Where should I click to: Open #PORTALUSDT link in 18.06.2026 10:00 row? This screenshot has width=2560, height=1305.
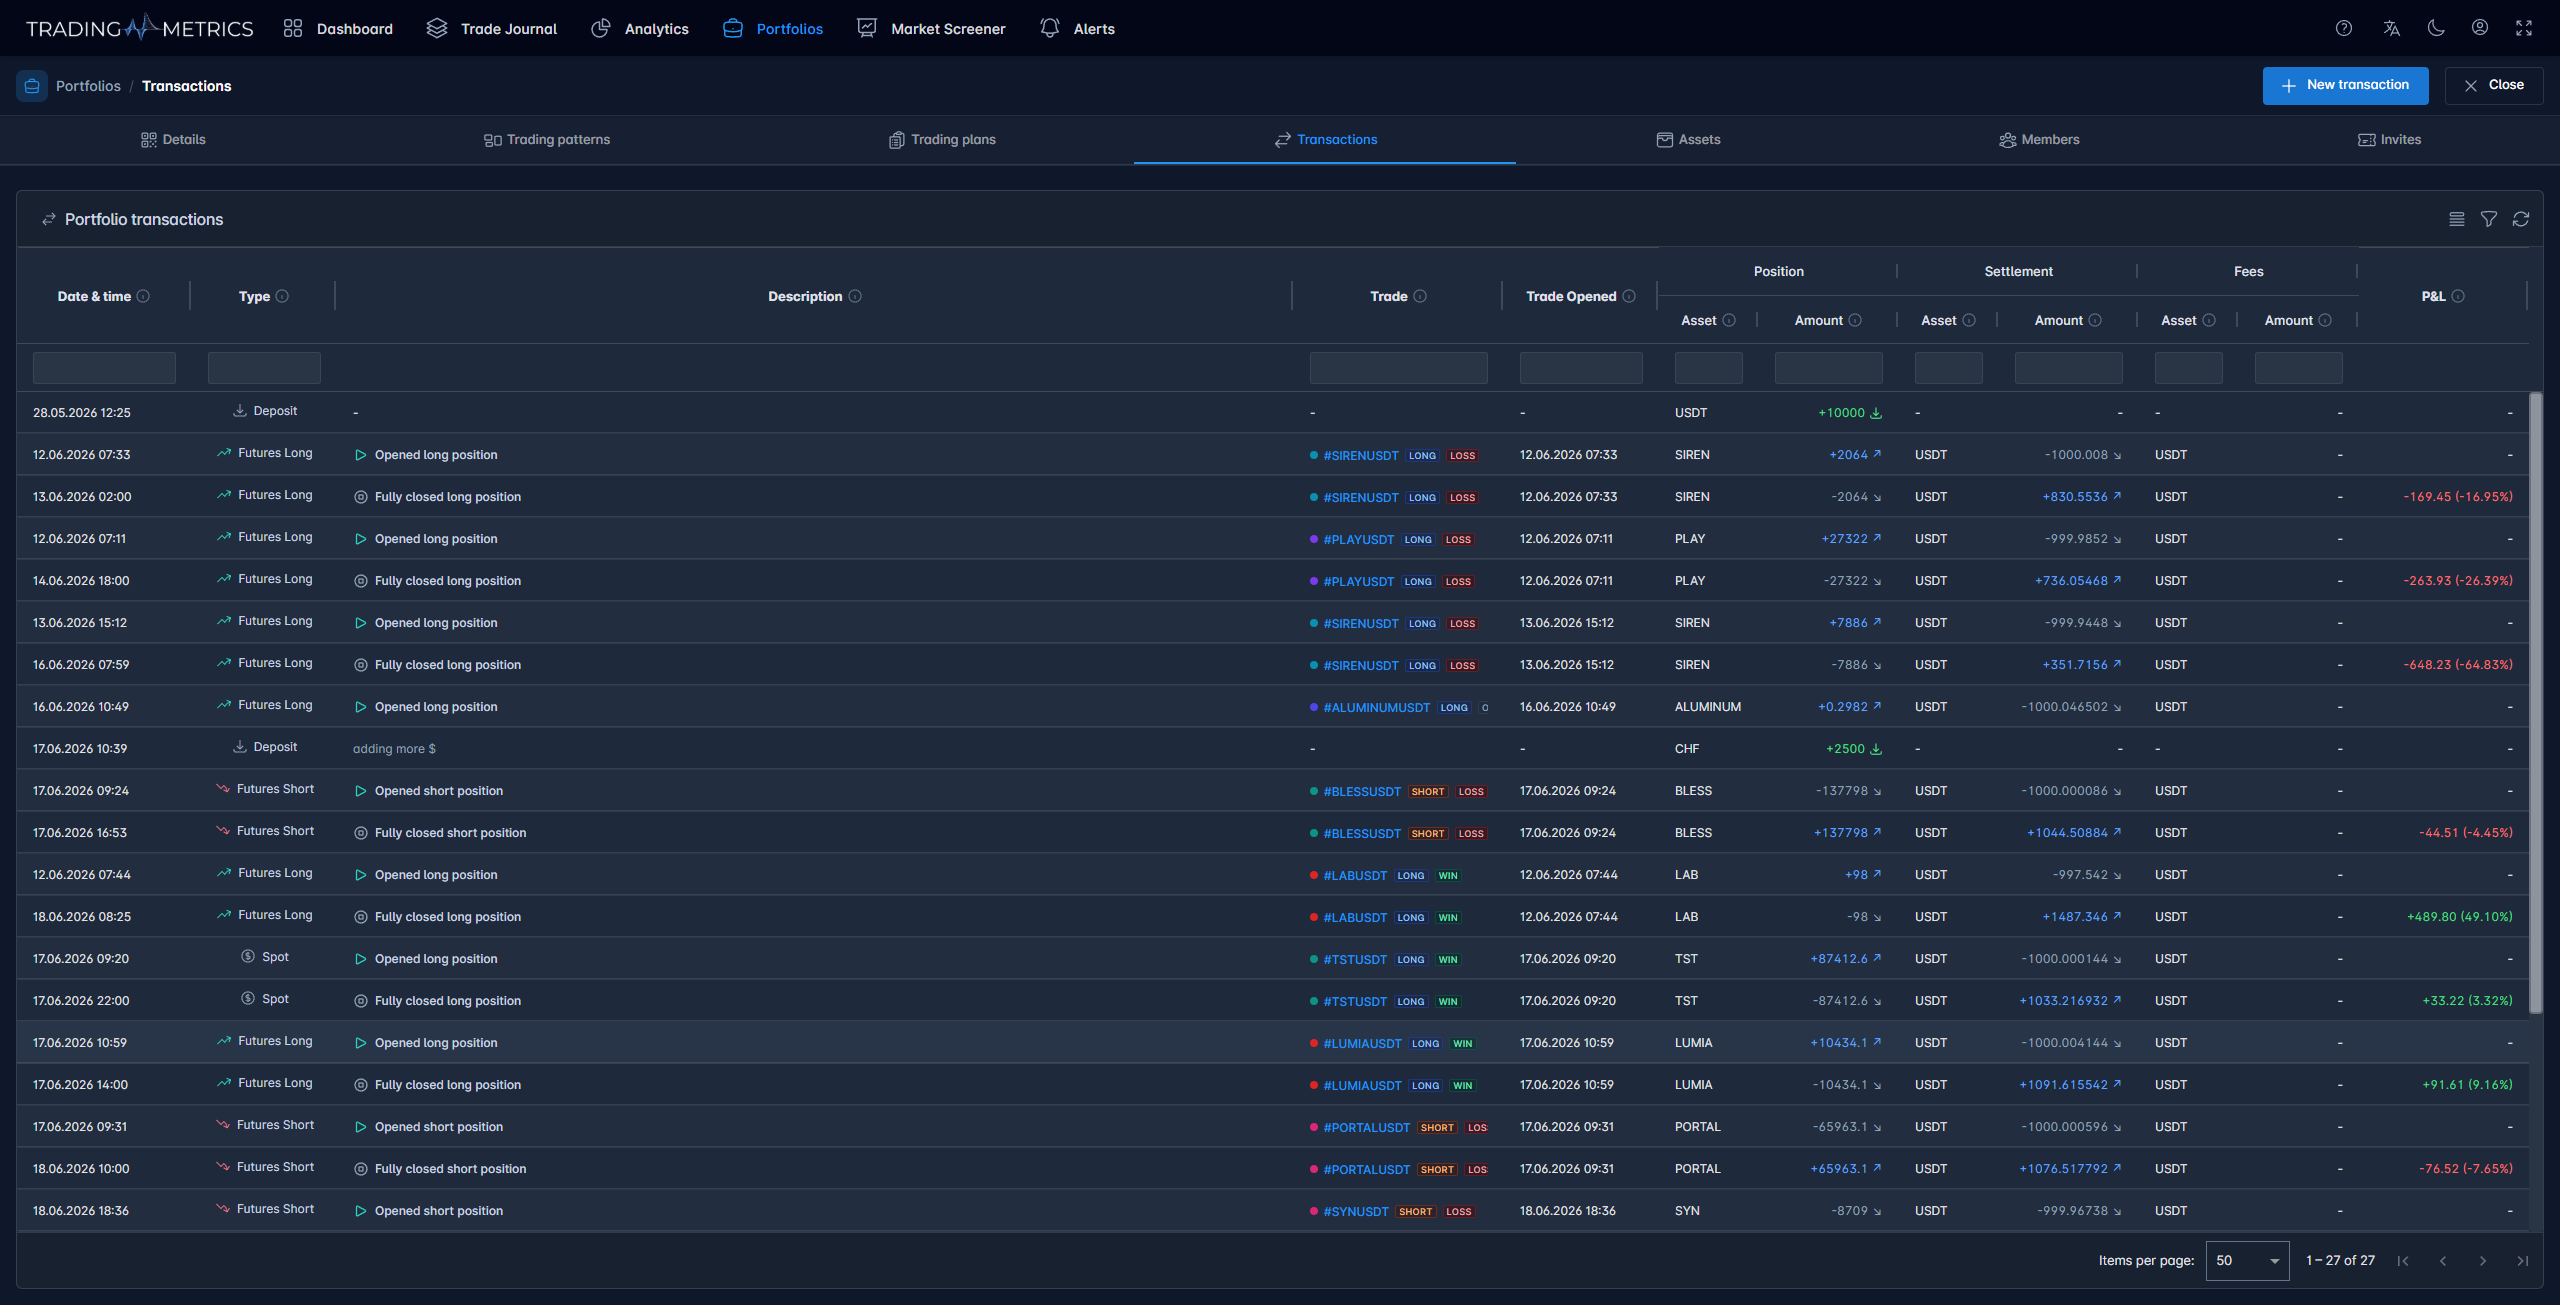[1366, 1169]
